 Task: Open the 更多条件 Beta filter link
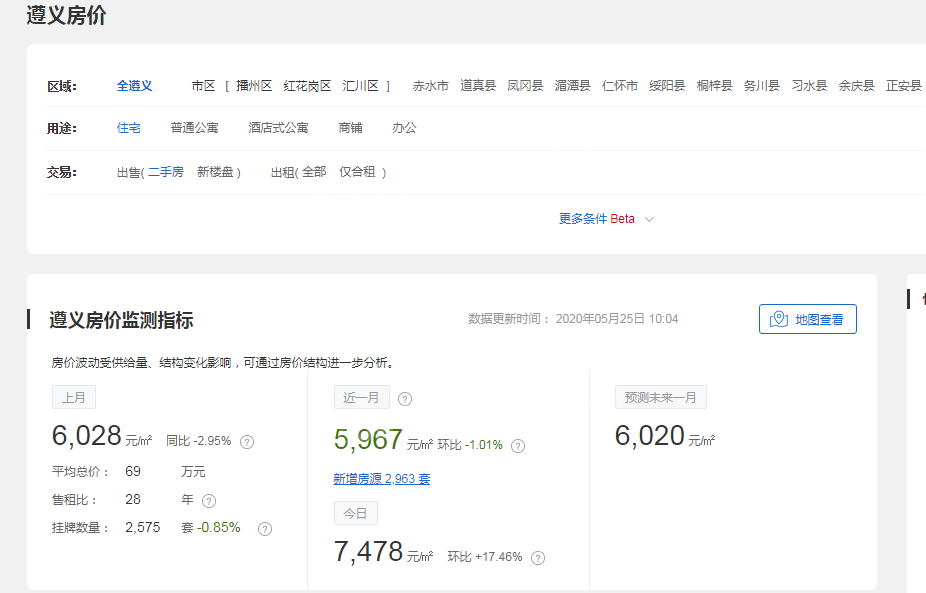[596, 219]
